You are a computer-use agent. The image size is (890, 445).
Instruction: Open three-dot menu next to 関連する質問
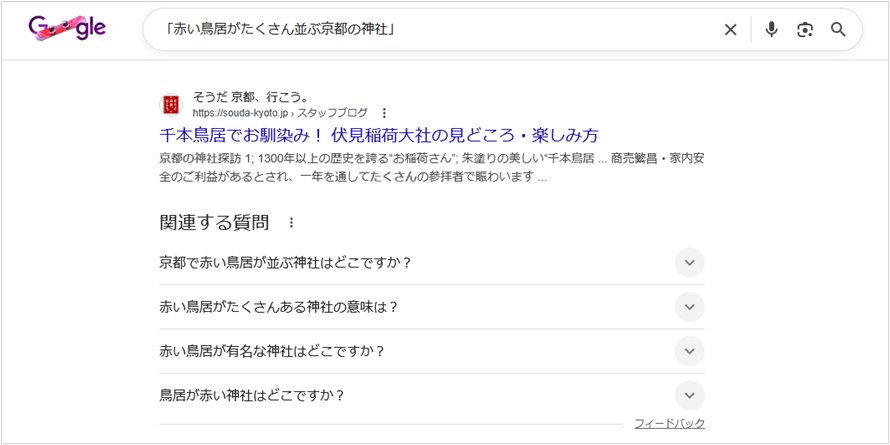coord(292,223)
